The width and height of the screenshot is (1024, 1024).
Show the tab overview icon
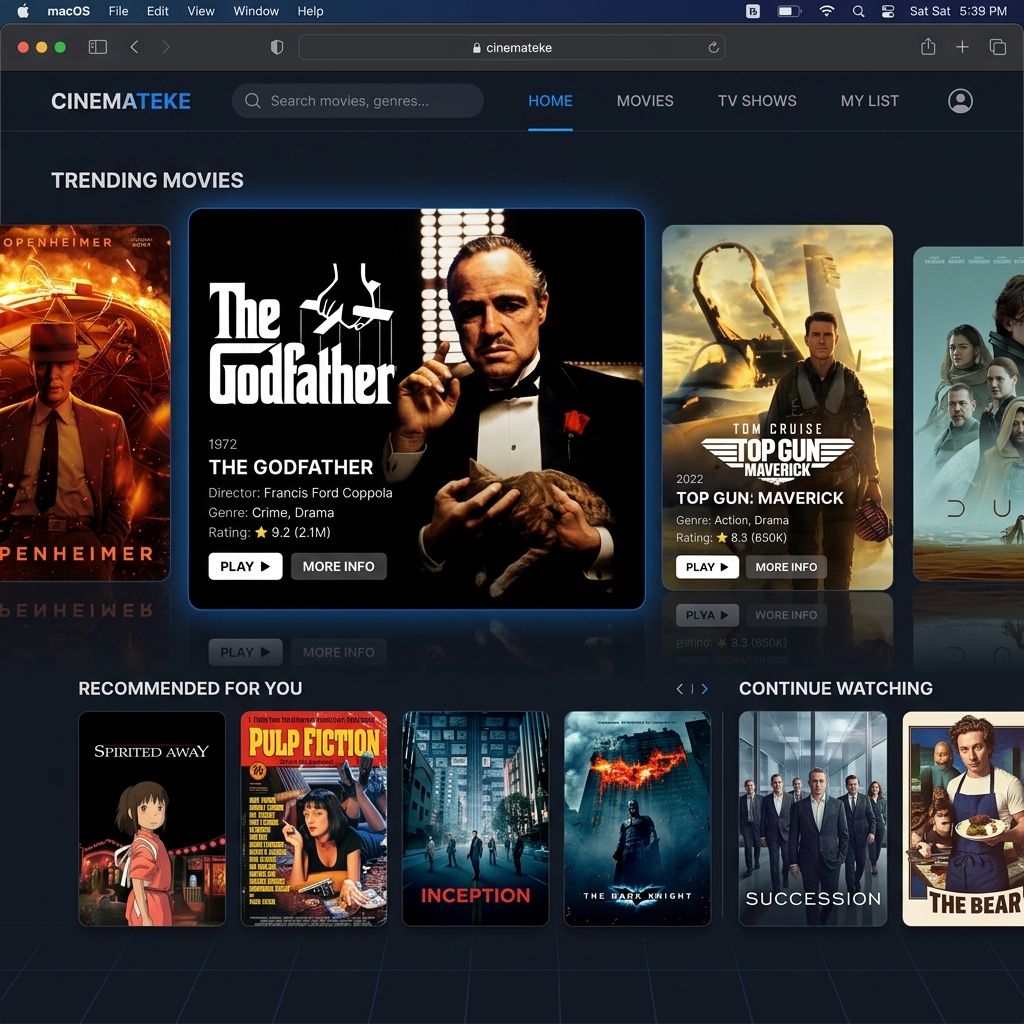pyautogui.click(x=997, y=47)
